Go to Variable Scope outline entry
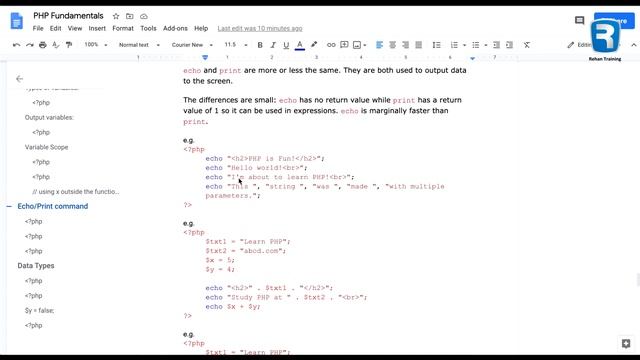This screenshot has width=640, height=360. 47,147
